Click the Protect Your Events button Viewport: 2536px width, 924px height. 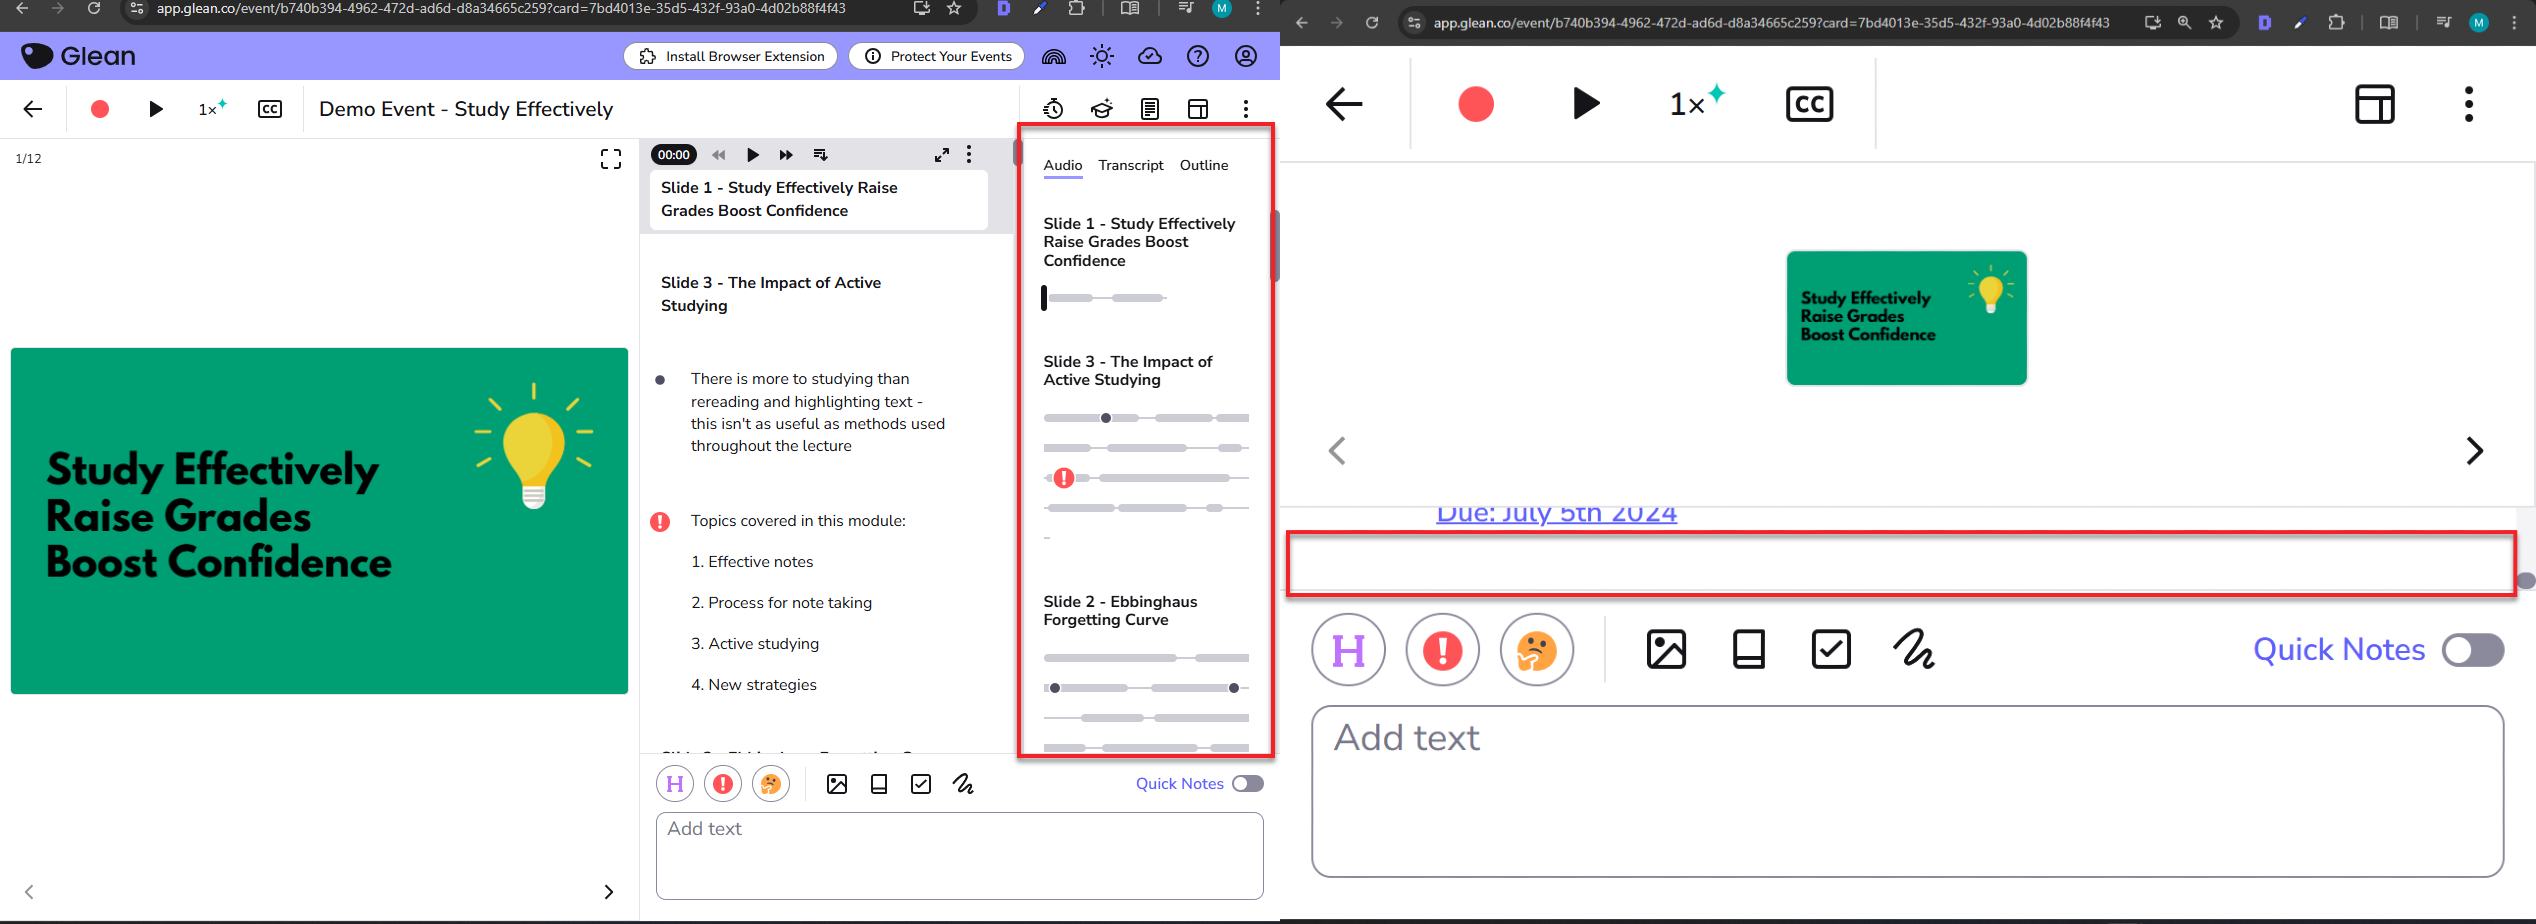tap(938, 57)
